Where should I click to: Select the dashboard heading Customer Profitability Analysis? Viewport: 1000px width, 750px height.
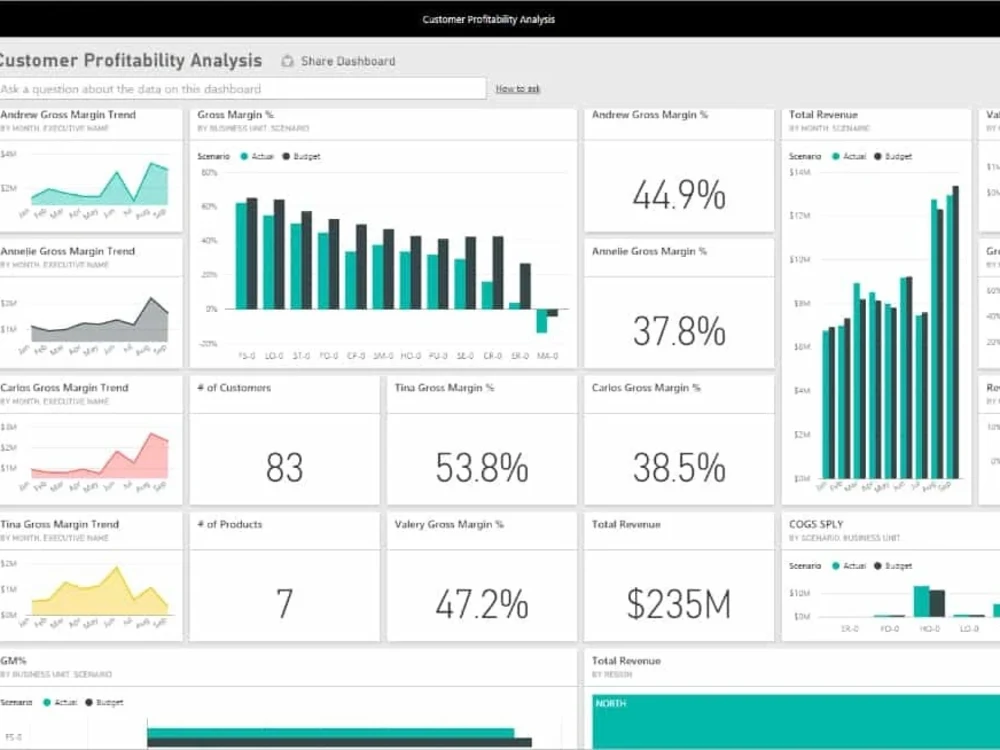click(x=130, y=60)
